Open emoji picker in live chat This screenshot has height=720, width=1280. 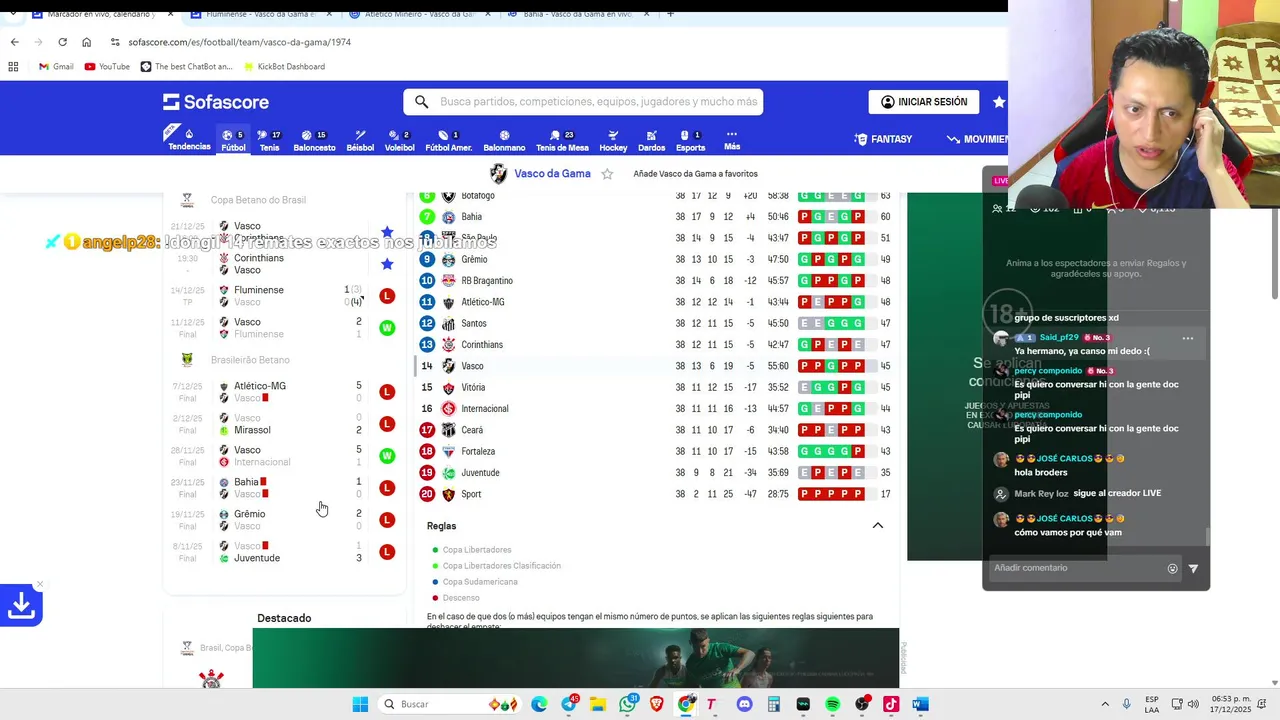tap(1173, 568)
